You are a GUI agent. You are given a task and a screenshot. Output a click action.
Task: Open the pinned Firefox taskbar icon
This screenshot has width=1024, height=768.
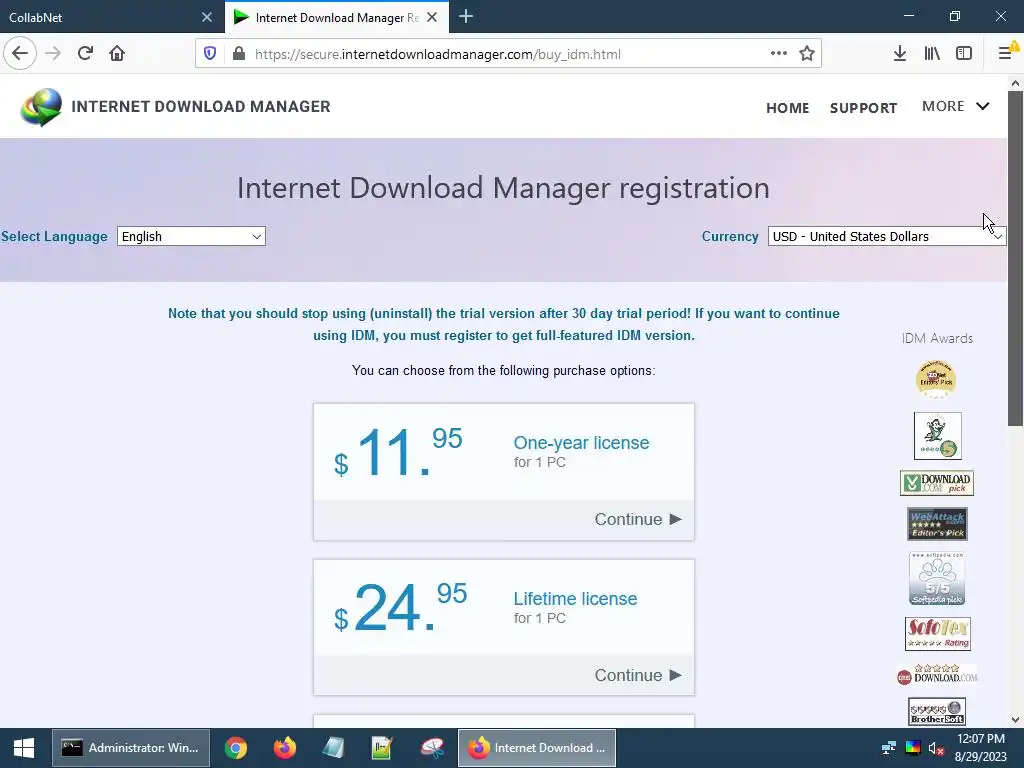[285, 748]
